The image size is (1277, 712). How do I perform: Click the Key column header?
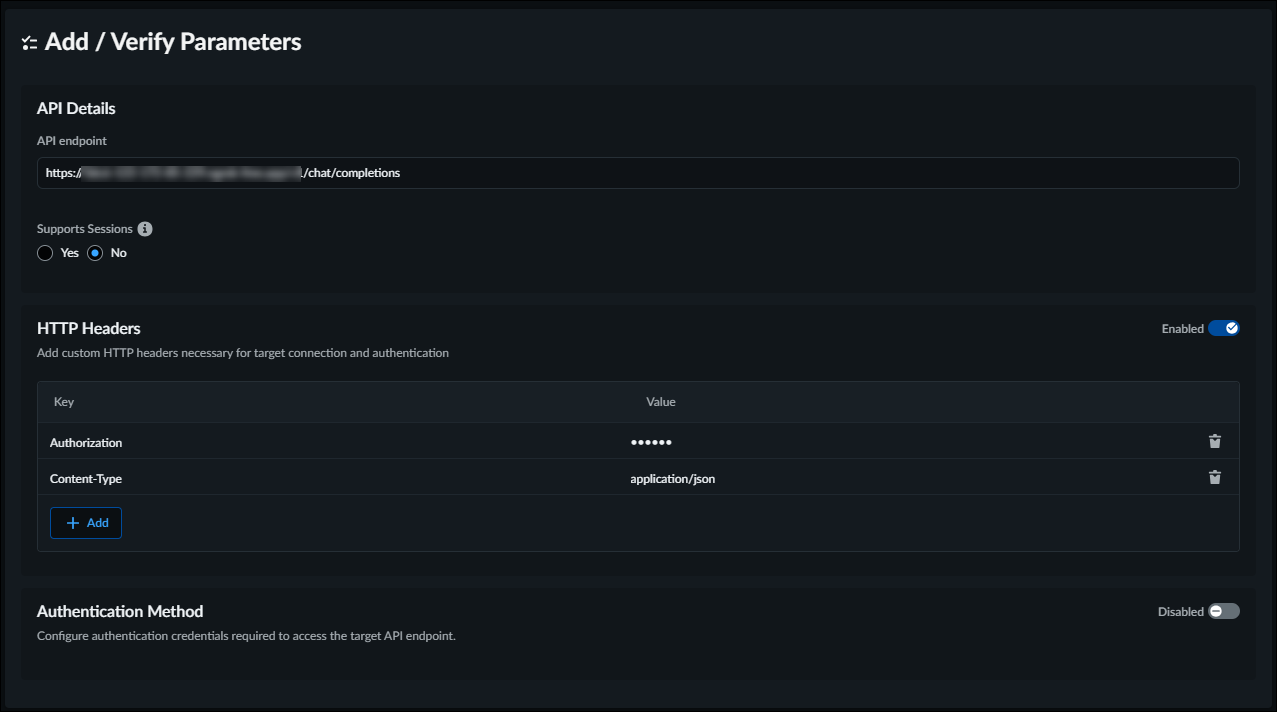(64, 402)
